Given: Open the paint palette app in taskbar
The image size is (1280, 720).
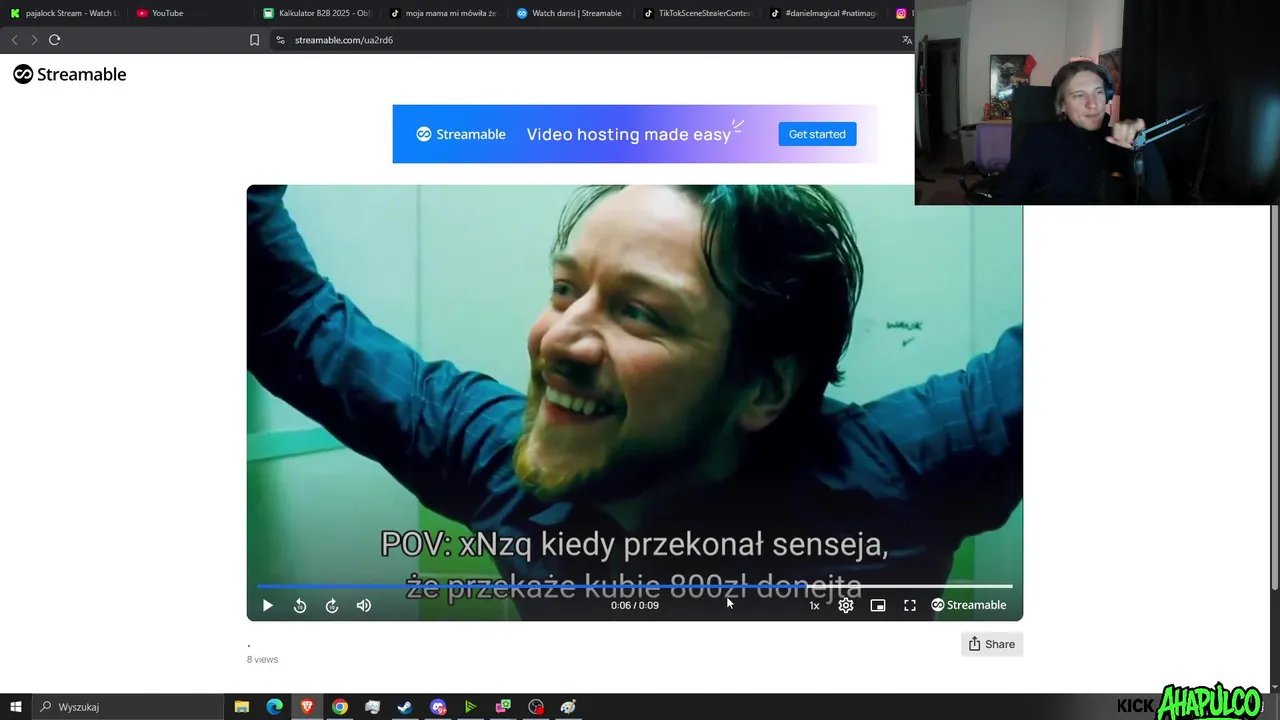Looking at the screenshot, I should [568, 707].
